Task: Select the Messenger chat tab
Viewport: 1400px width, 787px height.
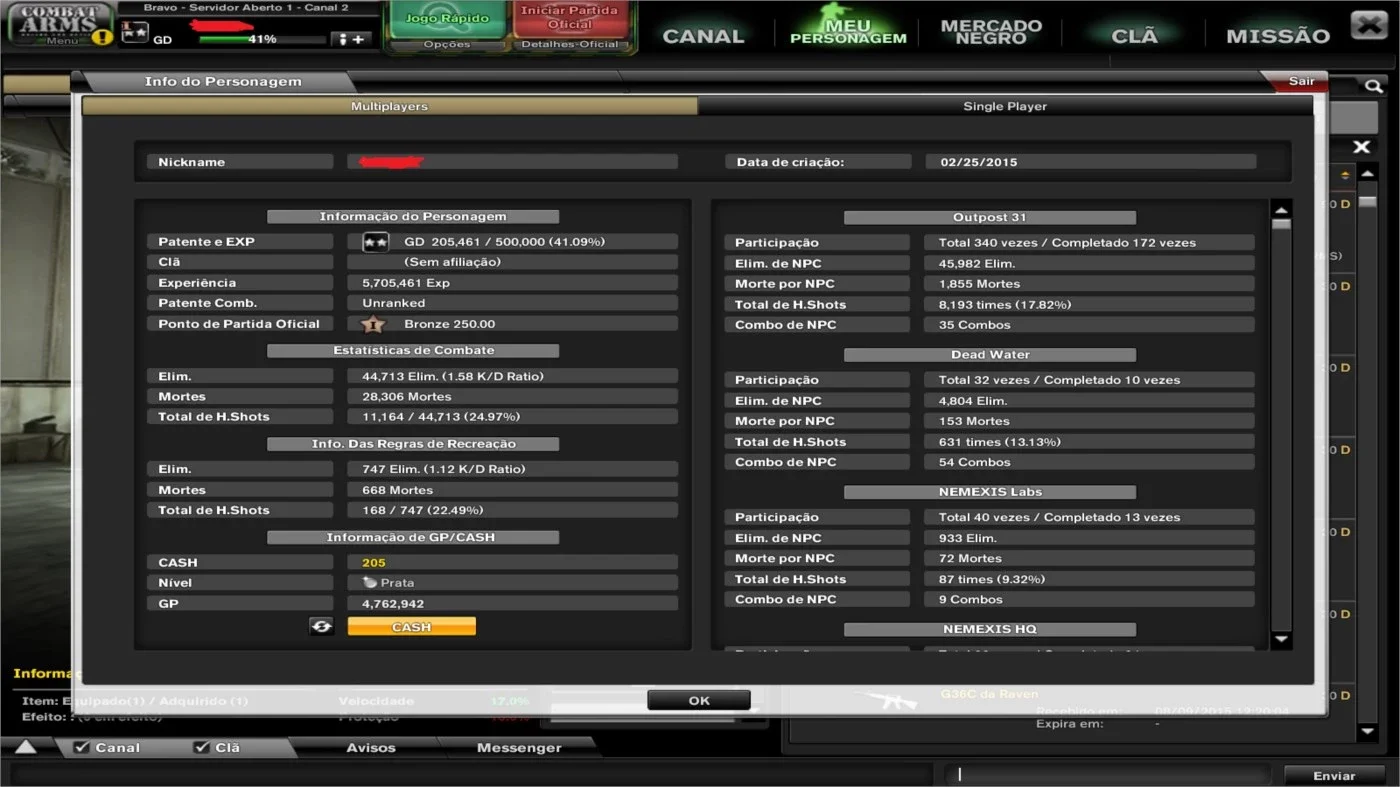Action: click(x=519, y=747)
